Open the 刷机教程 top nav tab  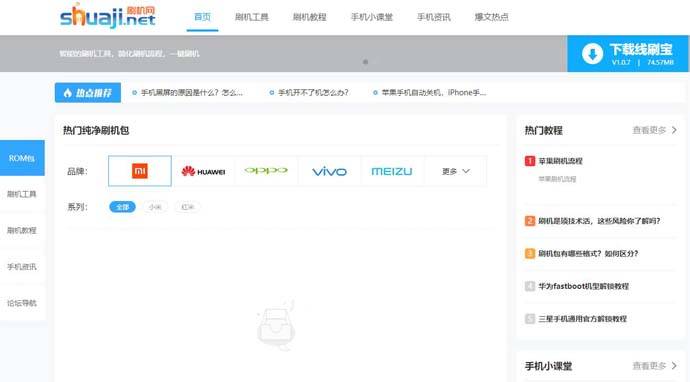tap(309, 17)
